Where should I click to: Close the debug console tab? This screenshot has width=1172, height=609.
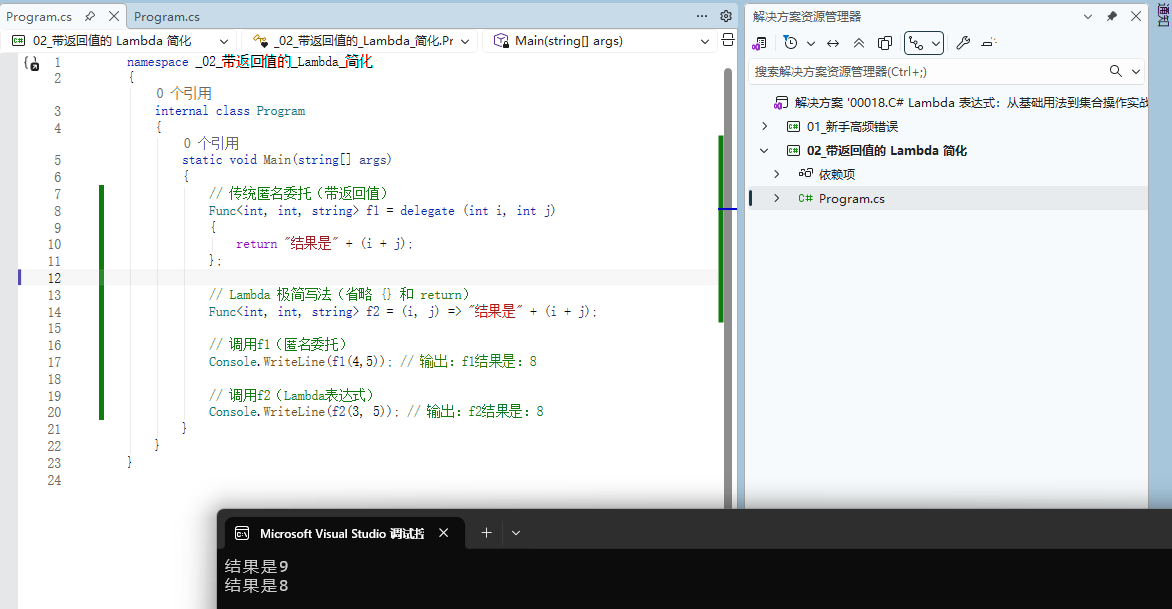click(x=443, y=533)
